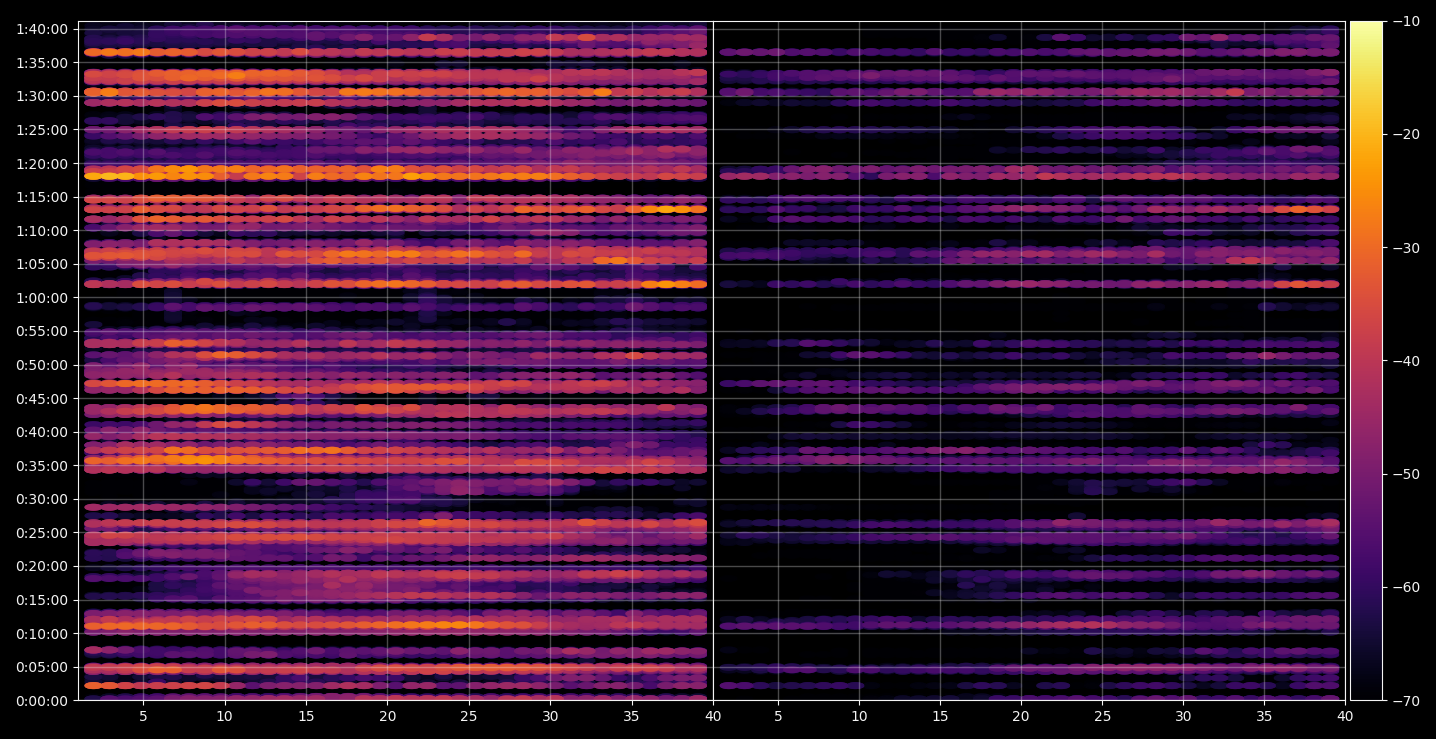Click x-axis tick 25 of the left panel
Viewport: 1436px width, 739px height.
click(x=469, y=717)
